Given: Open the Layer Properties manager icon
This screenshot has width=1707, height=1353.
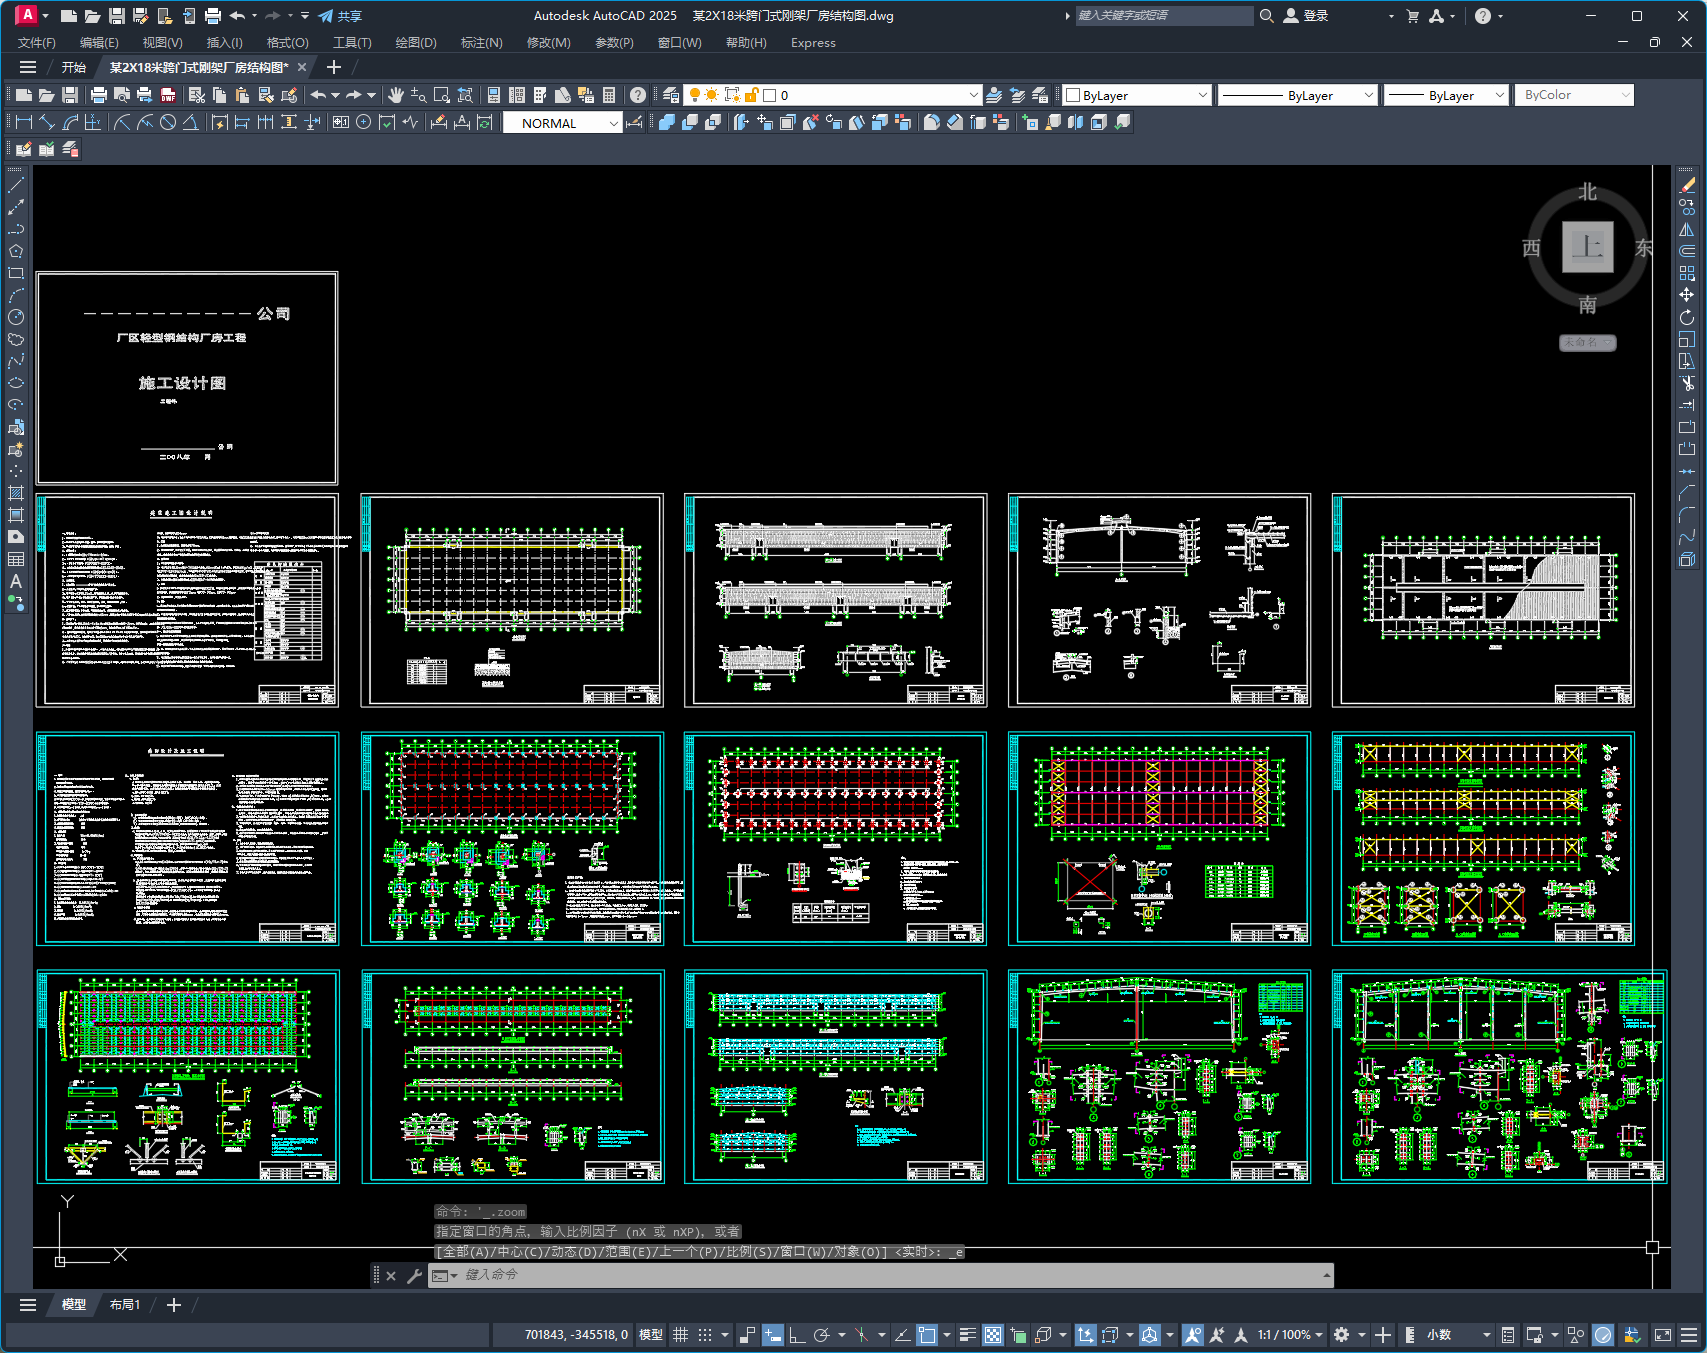Looking at the screenshot, I should (671, 95).
